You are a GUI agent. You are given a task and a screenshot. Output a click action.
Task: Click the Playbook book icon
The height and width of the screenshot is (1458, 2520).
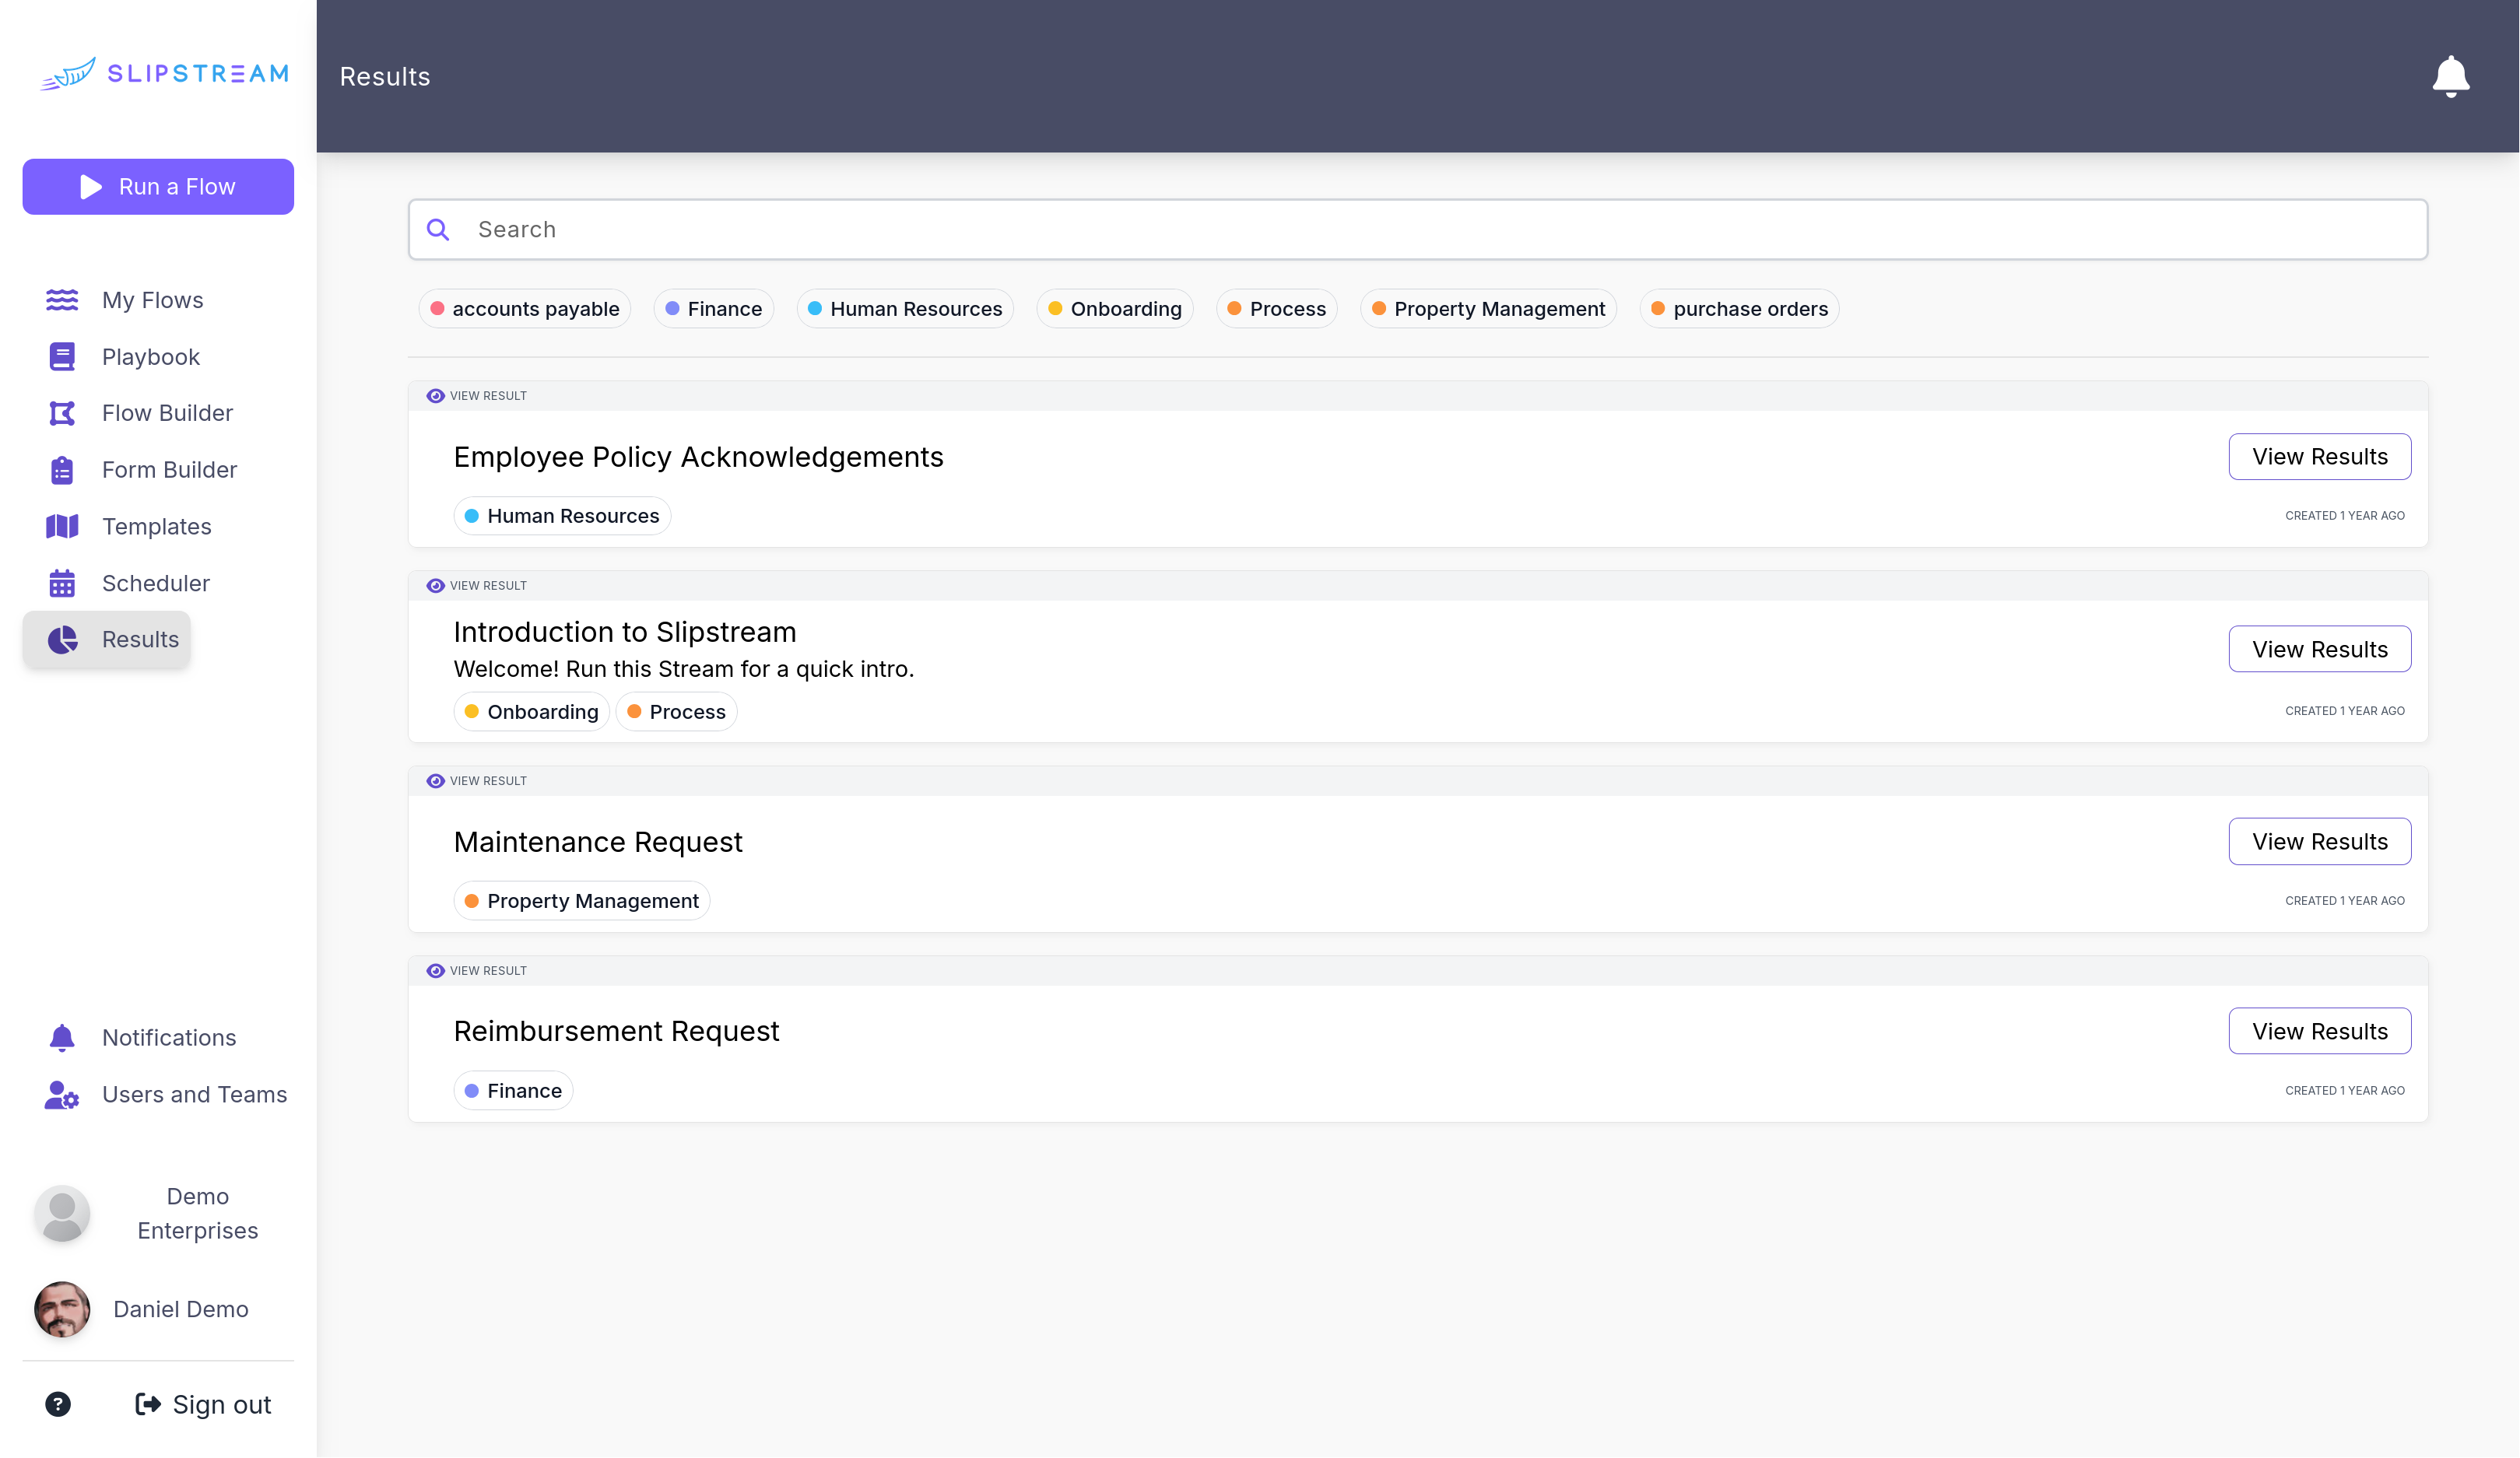(x=62, y=357)
